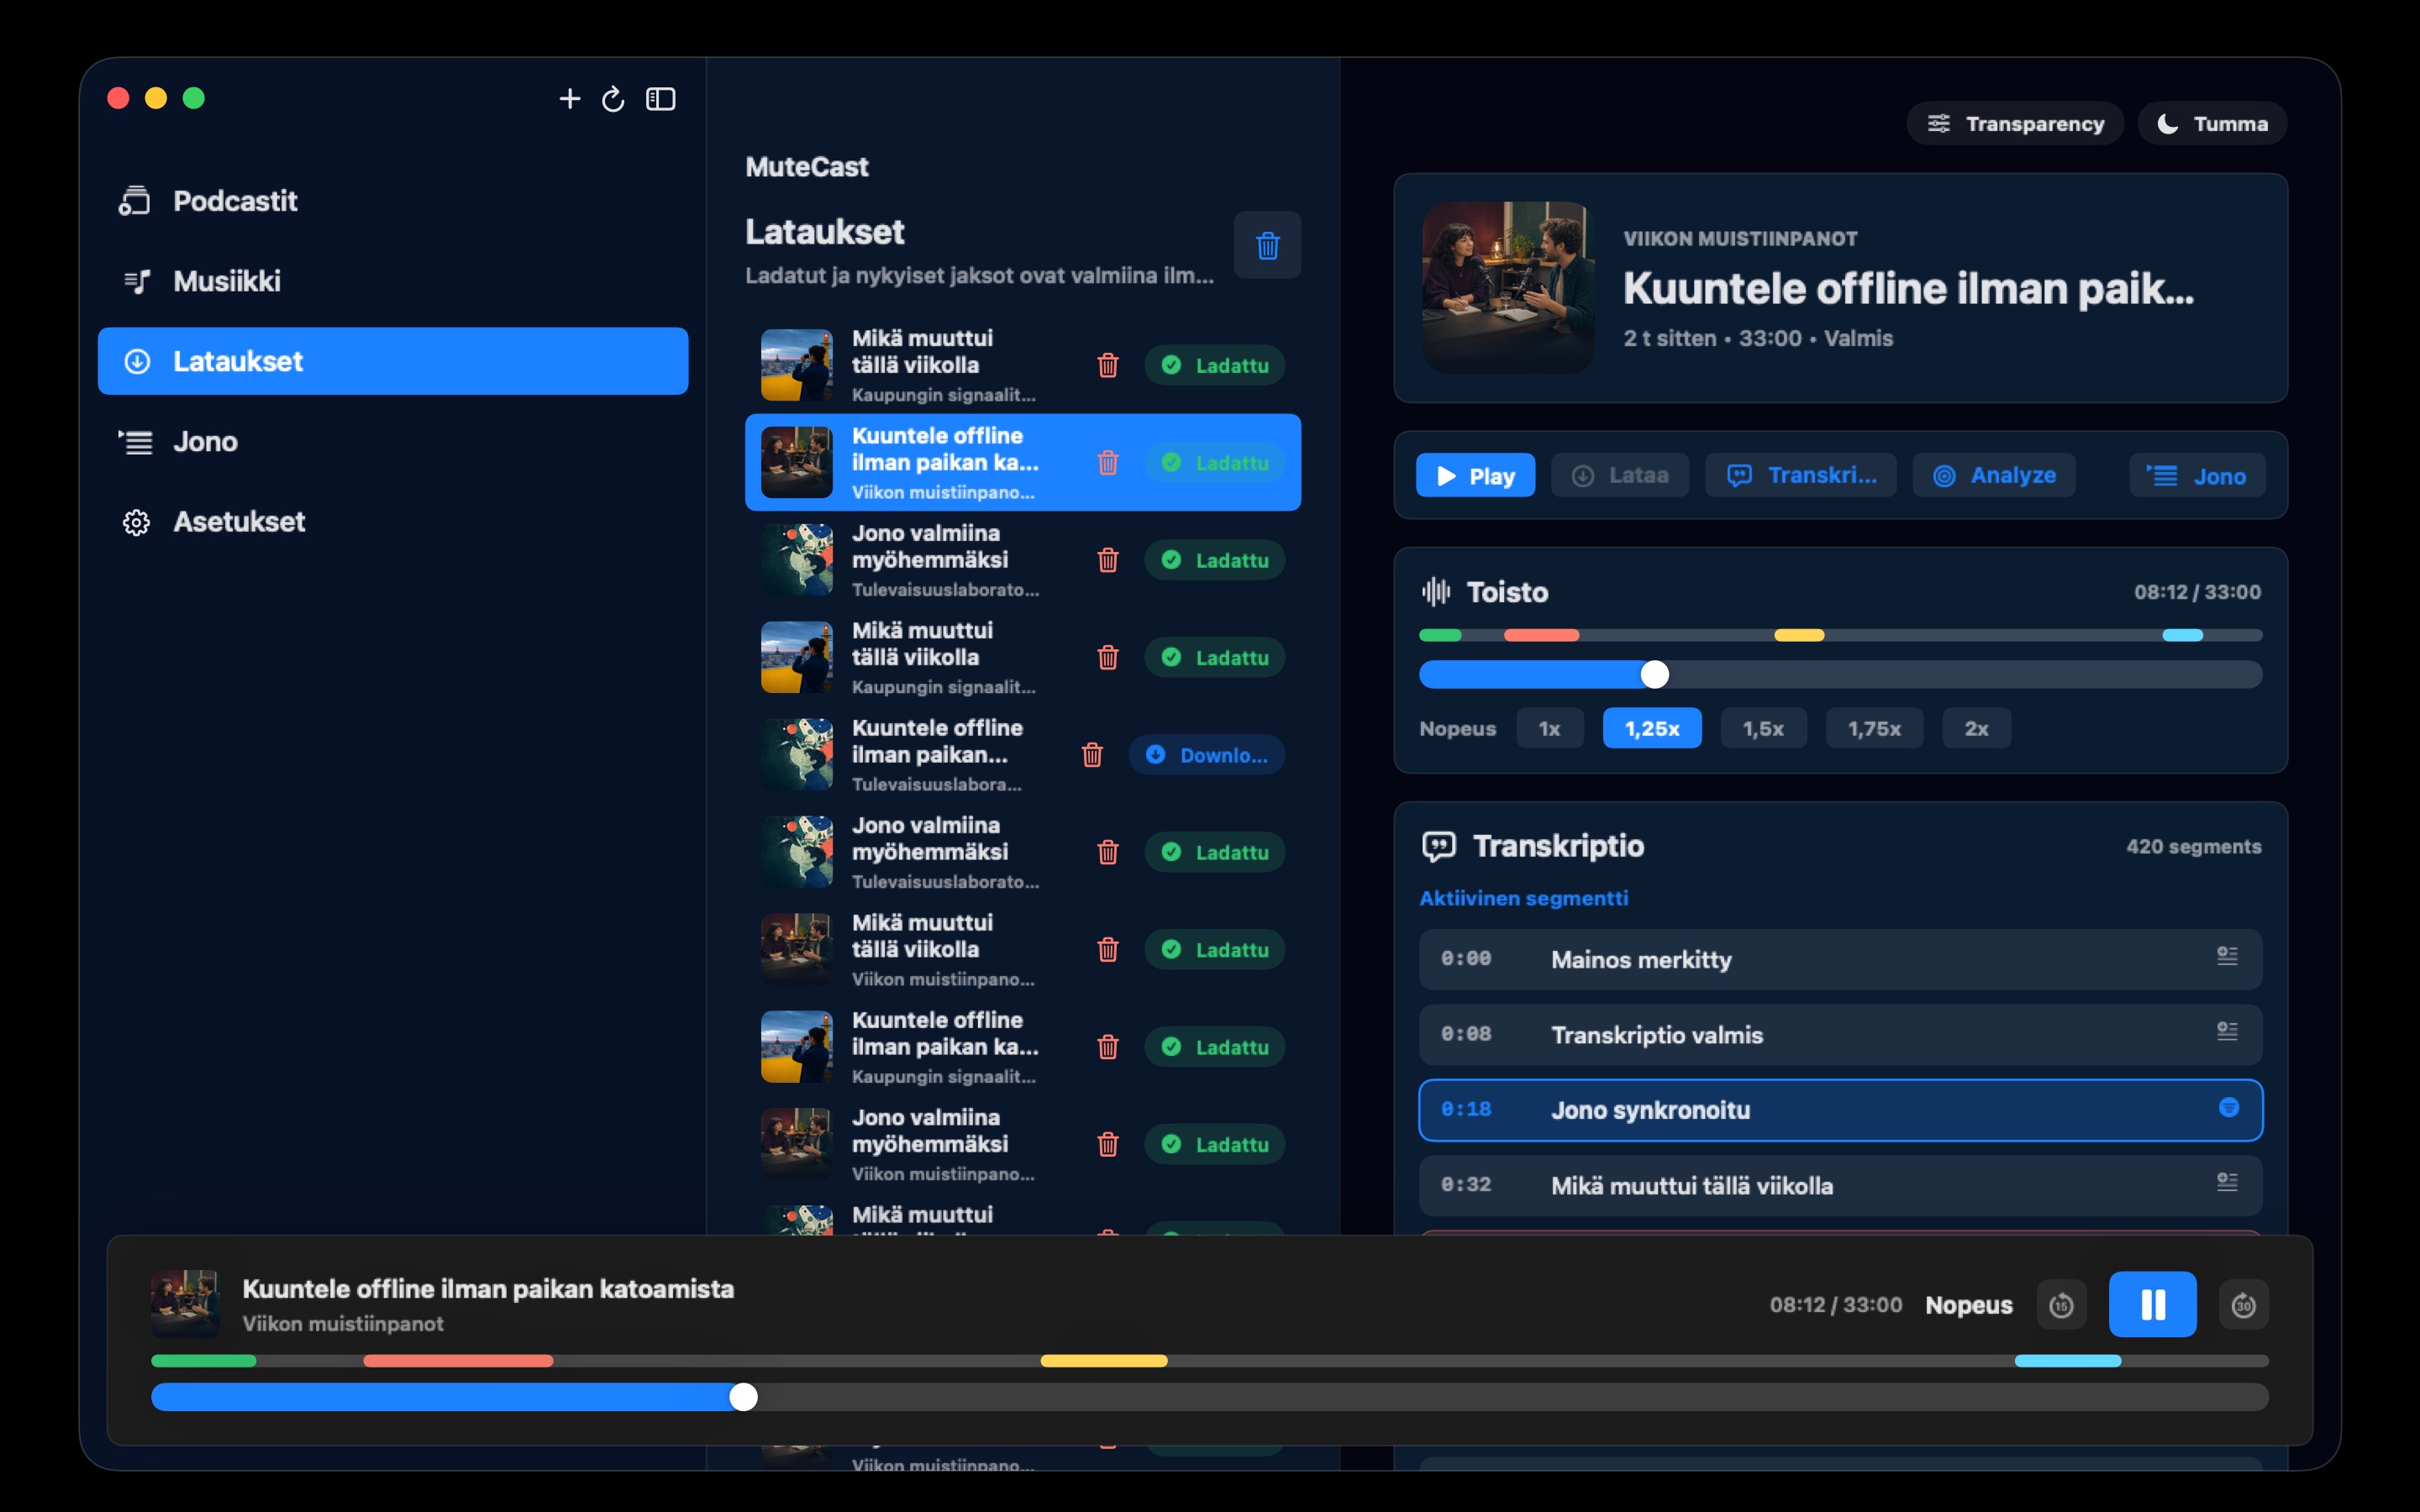The image size is (2420, 1512).
Task: Click the blue icon on Jono synkronoitu segment
Action: 2228,1107
